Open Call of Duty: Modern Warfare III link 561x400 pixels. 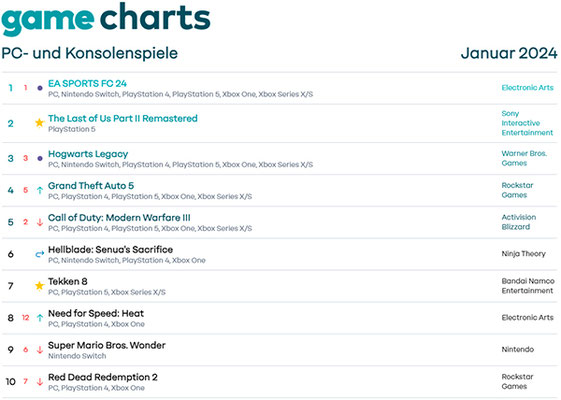coord(119,218)
